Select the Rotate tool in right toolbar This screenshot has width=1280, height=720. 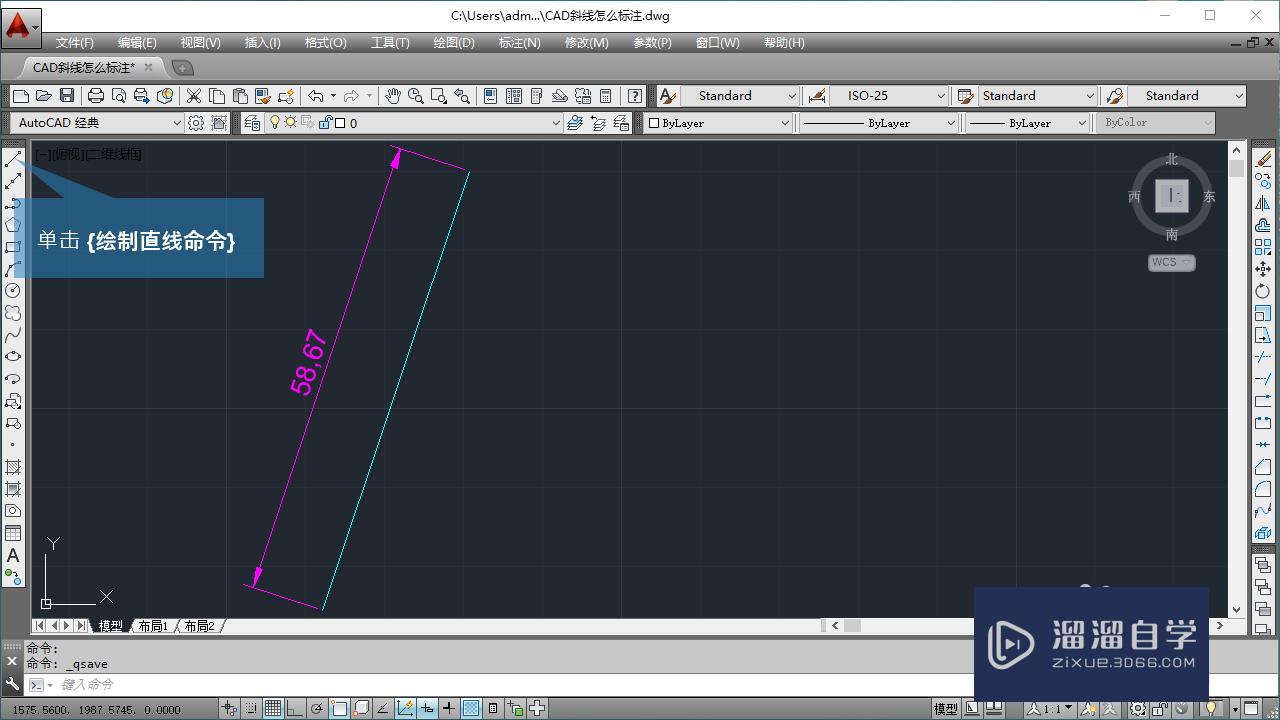tap(1263, 291)
